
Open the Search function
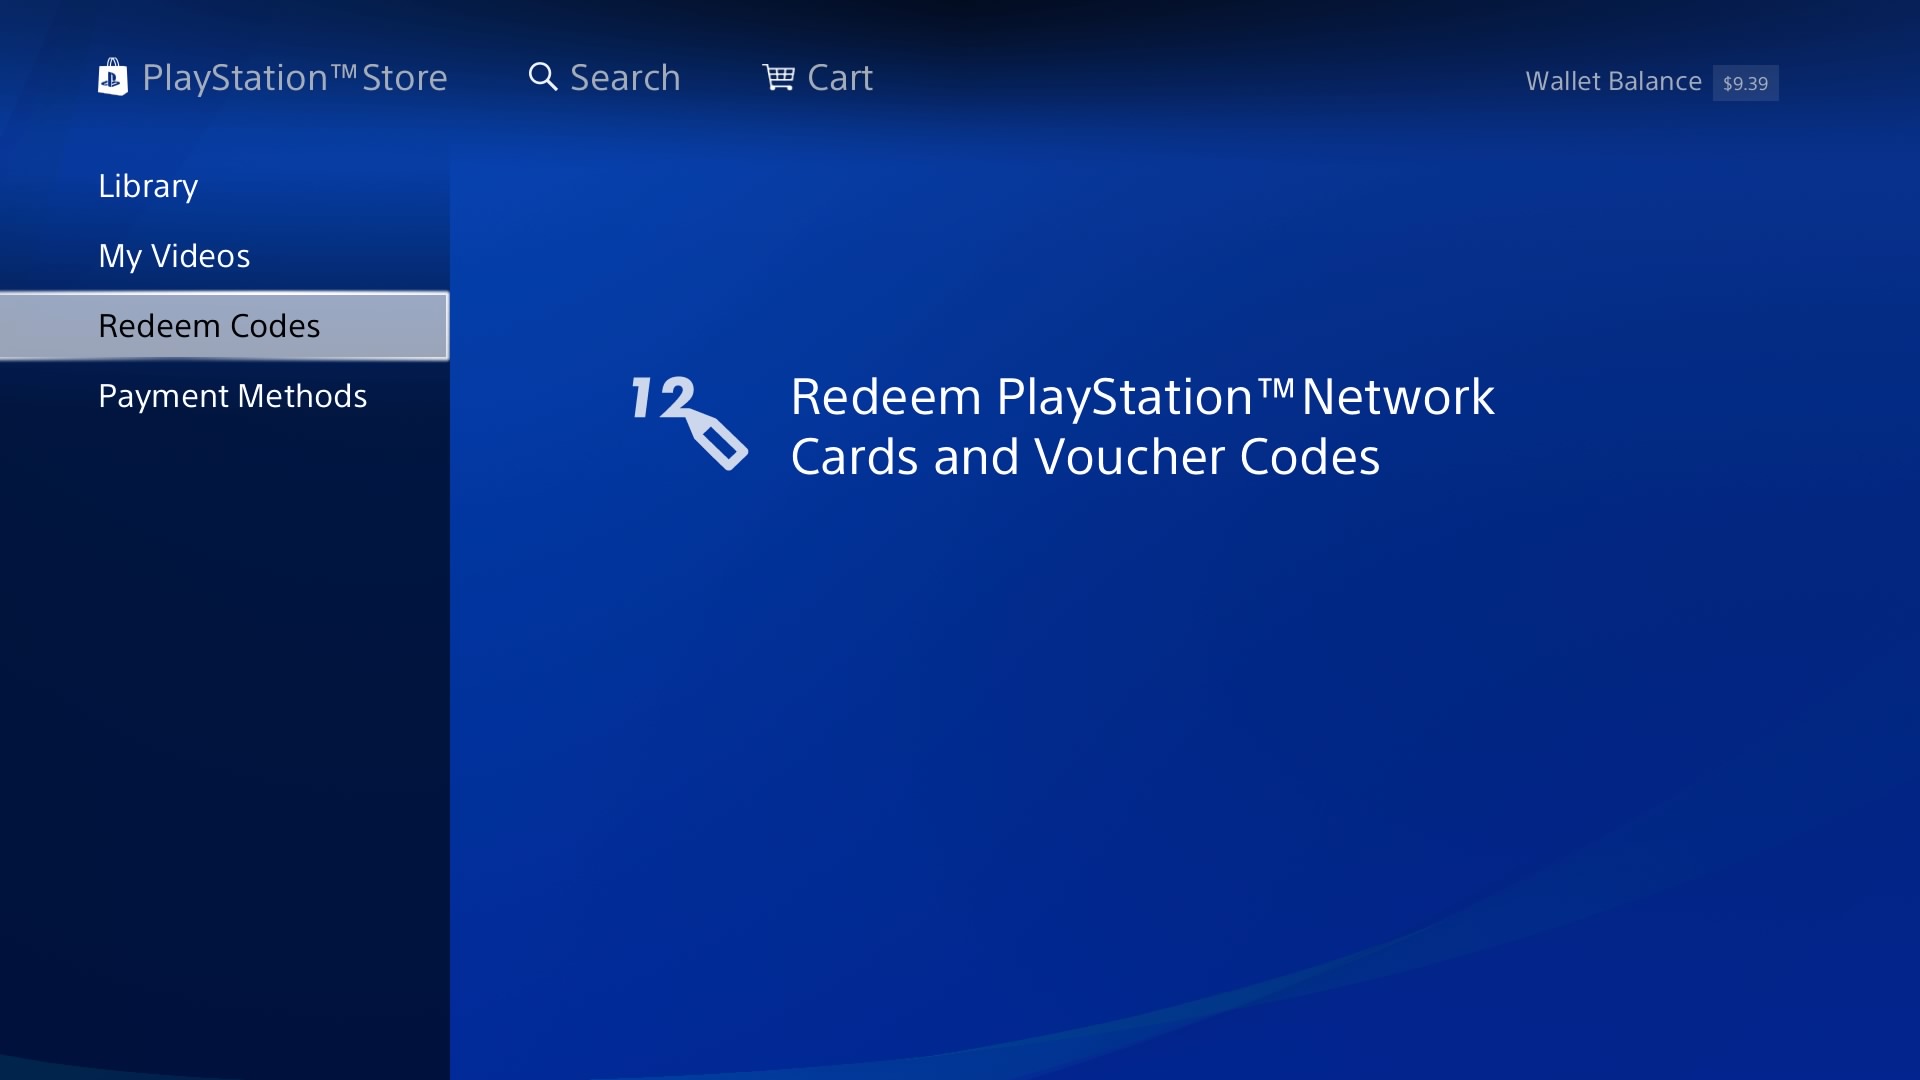[604, 76]
